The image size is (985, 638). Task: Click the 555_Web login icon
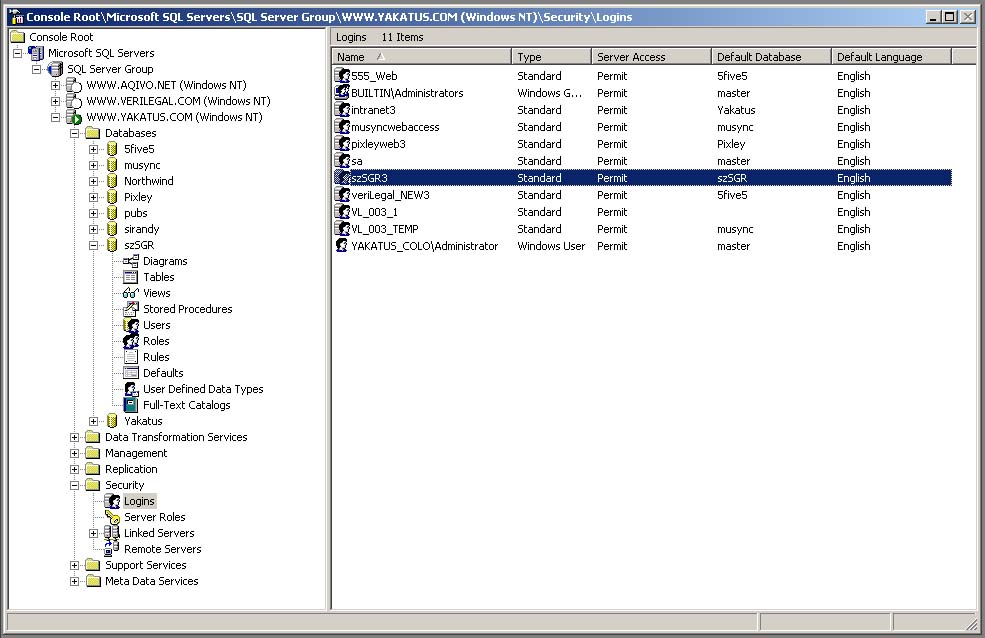[342, 76]
